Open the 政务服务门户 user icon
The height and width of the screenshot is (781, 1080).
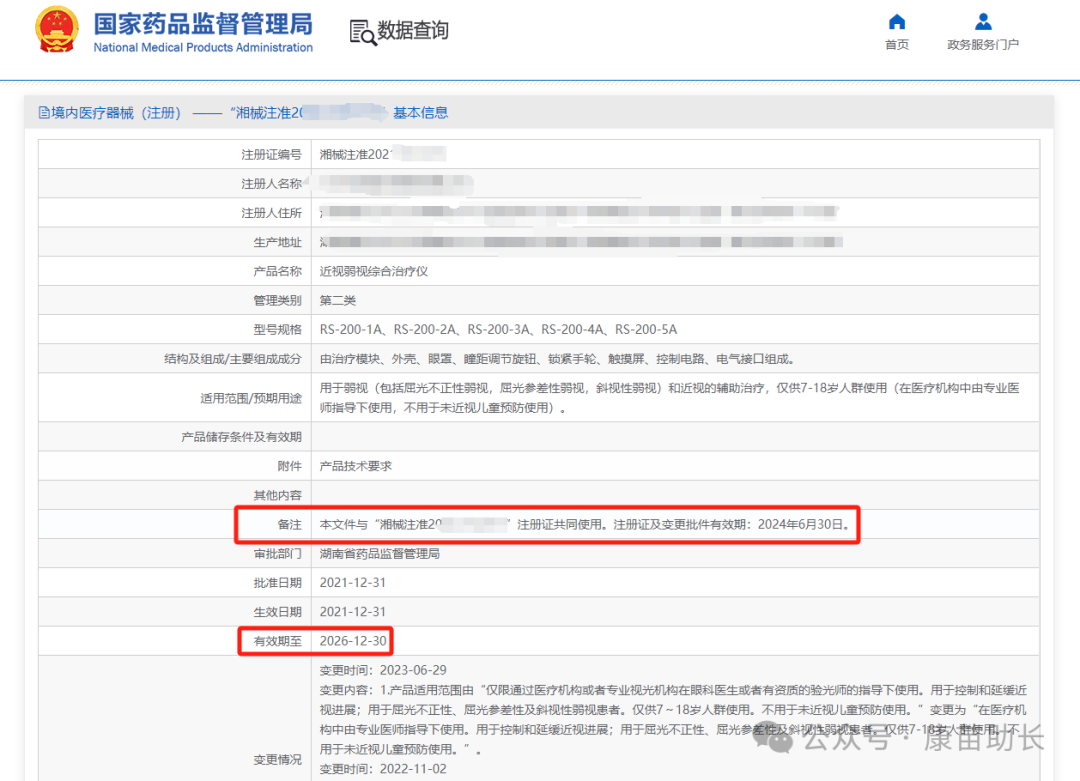point(983,22)
